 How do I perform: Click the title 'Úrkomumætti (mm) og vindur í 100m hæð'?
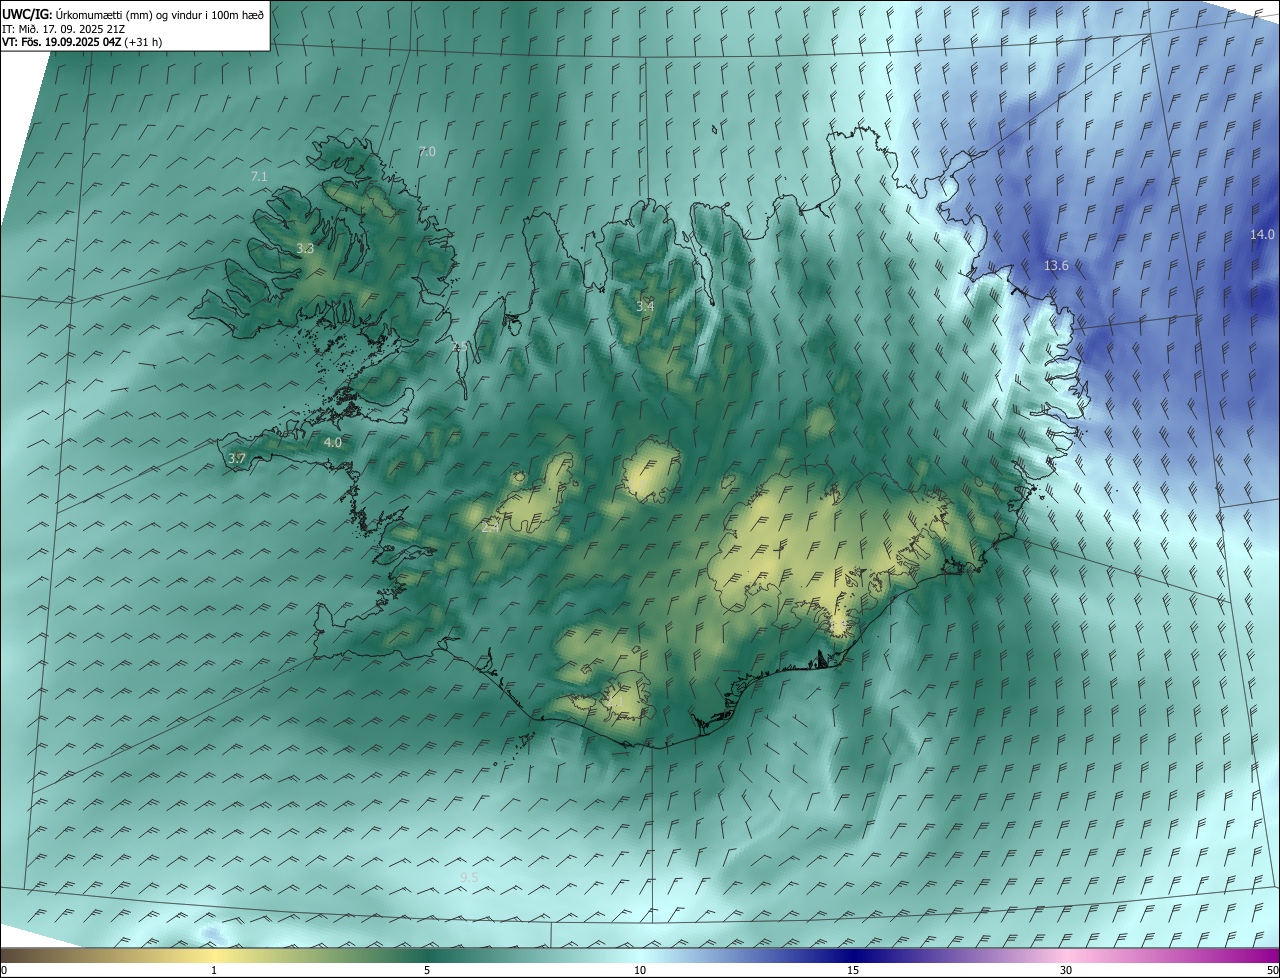159,14
